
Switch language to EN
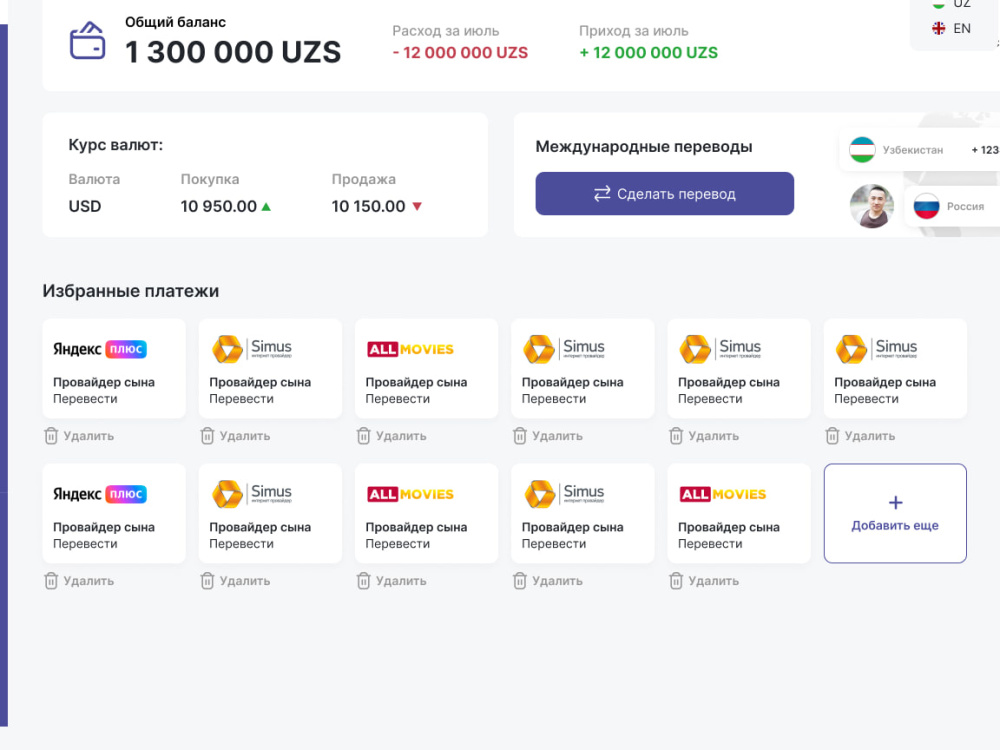click(952, 29)
